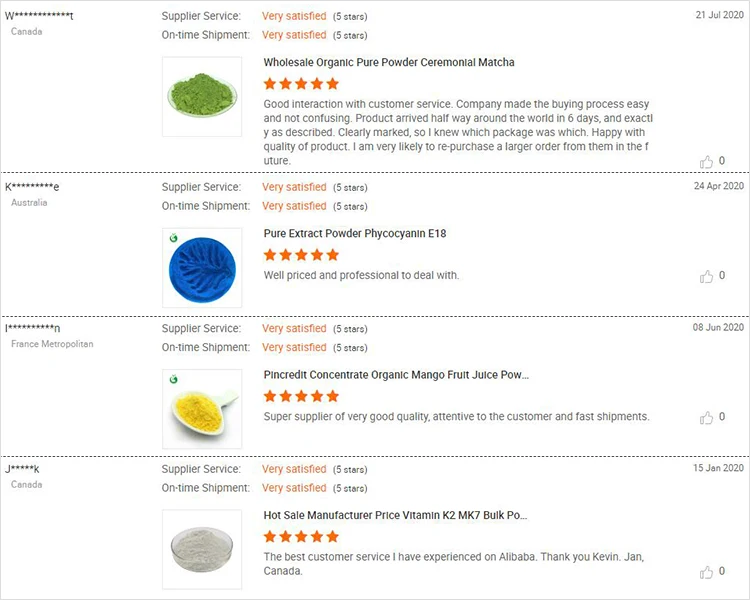Open green matcha powder product thumbnail
750x600 pixels.
[202, 96]
